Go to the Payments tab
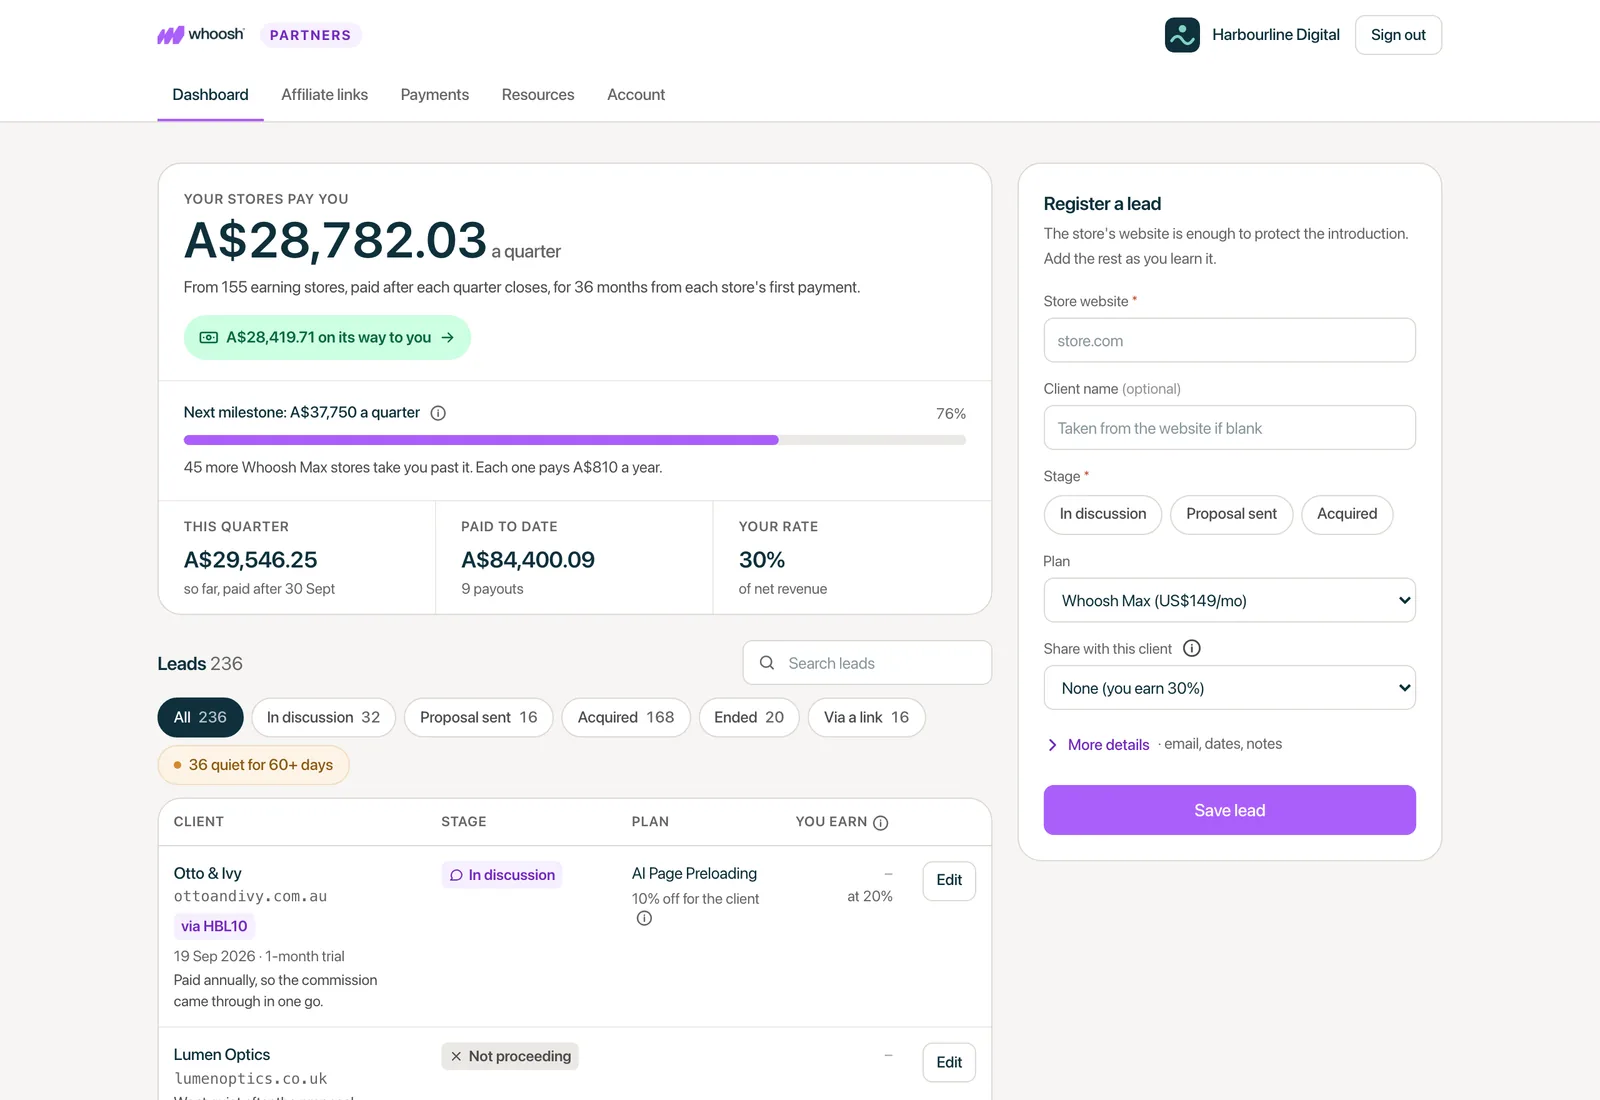Viewport: 1600px width, 1100px height. (434, 95)
